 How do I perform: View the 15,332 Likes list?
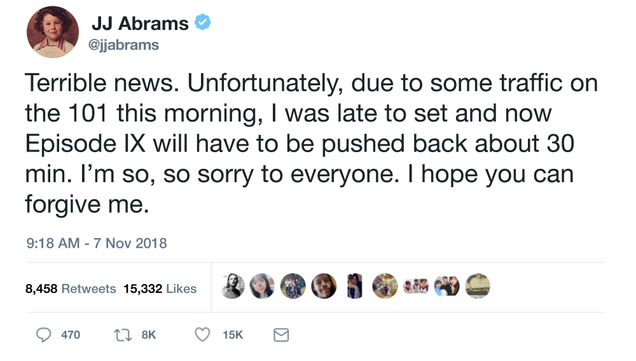(160, 289)
